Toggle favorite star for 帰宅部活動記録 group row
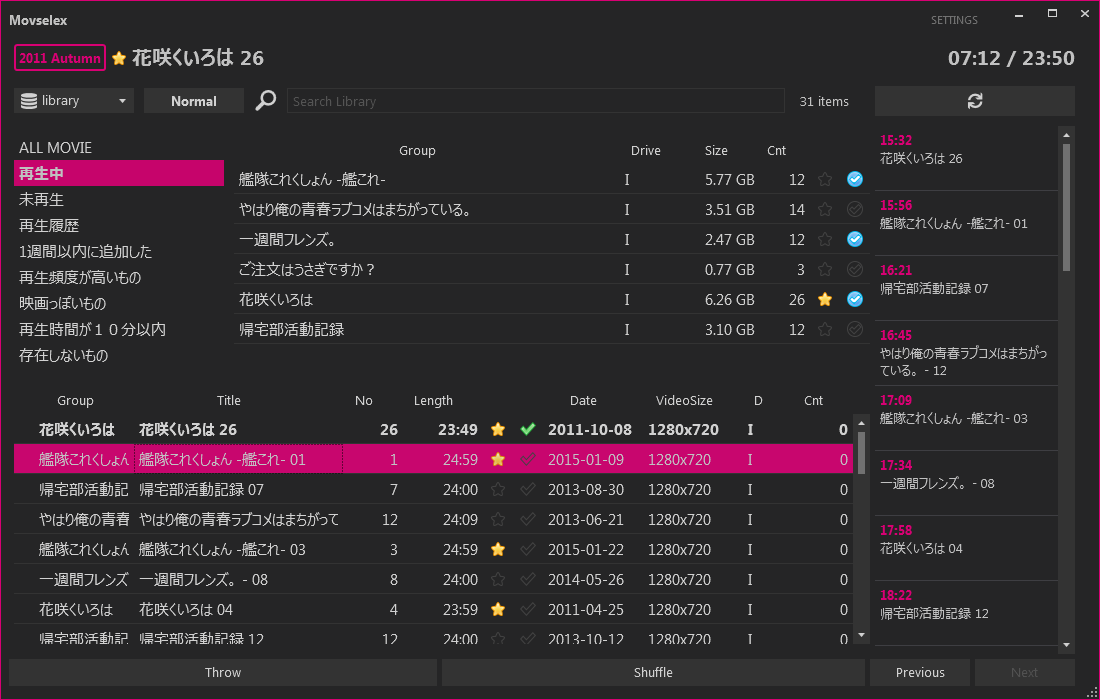The width and height of the screenshot is (1100, 700). tap(825, 330)
